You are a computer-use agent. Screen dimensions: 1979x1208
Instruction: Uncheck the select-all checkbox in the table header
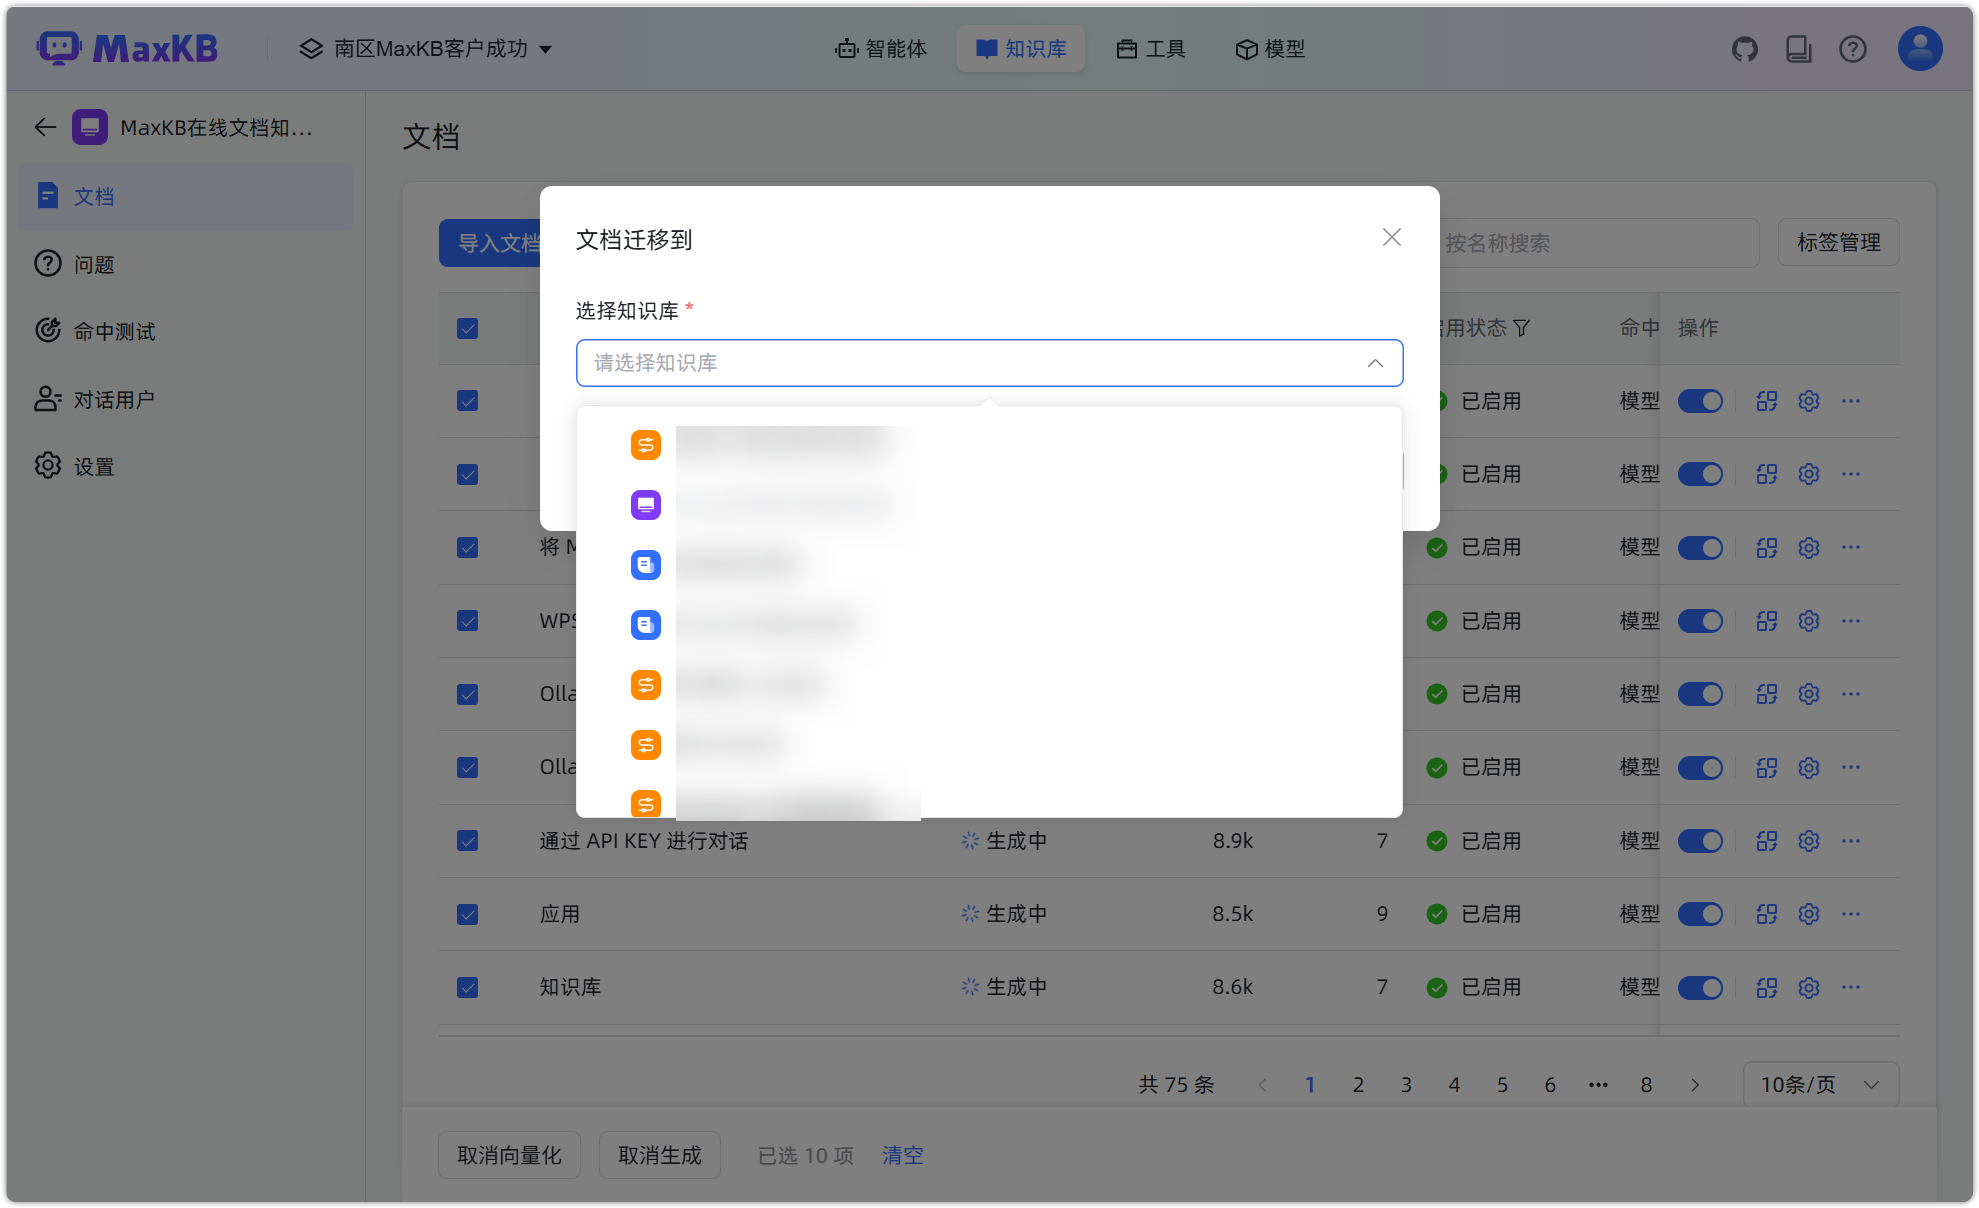[467, 328]
